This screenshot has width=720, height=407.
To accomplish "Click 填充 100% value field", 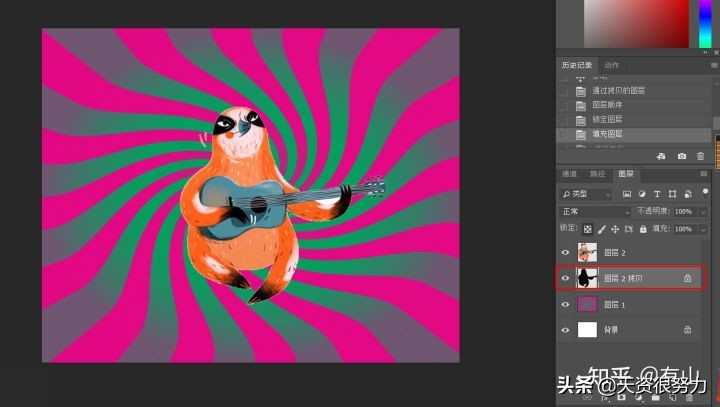I will (x=685, y=229).
